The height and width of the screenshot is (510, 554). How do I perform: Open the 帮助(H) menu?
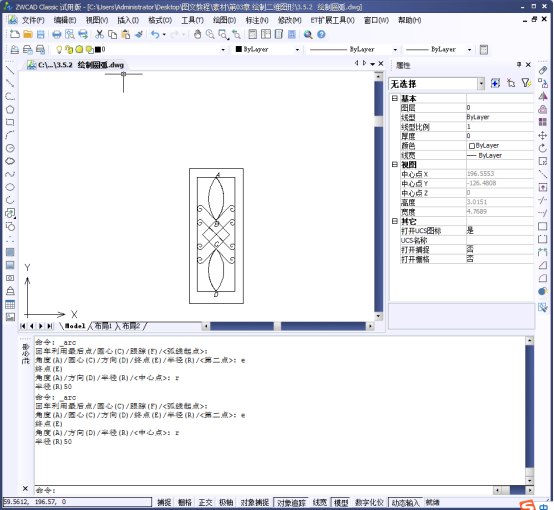[x=409, y=20]
